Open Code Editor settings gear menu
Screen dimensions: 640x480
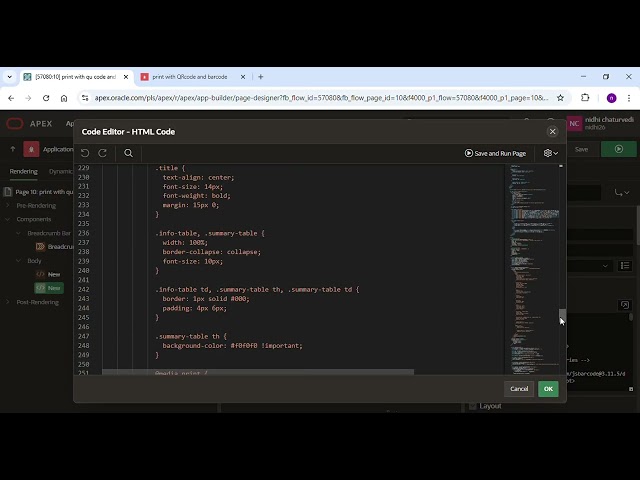pos(550,153)
